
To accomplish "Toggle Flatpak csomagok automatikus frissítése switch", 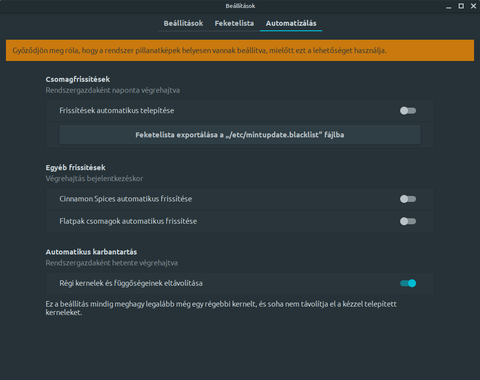I will click(408, 221).
